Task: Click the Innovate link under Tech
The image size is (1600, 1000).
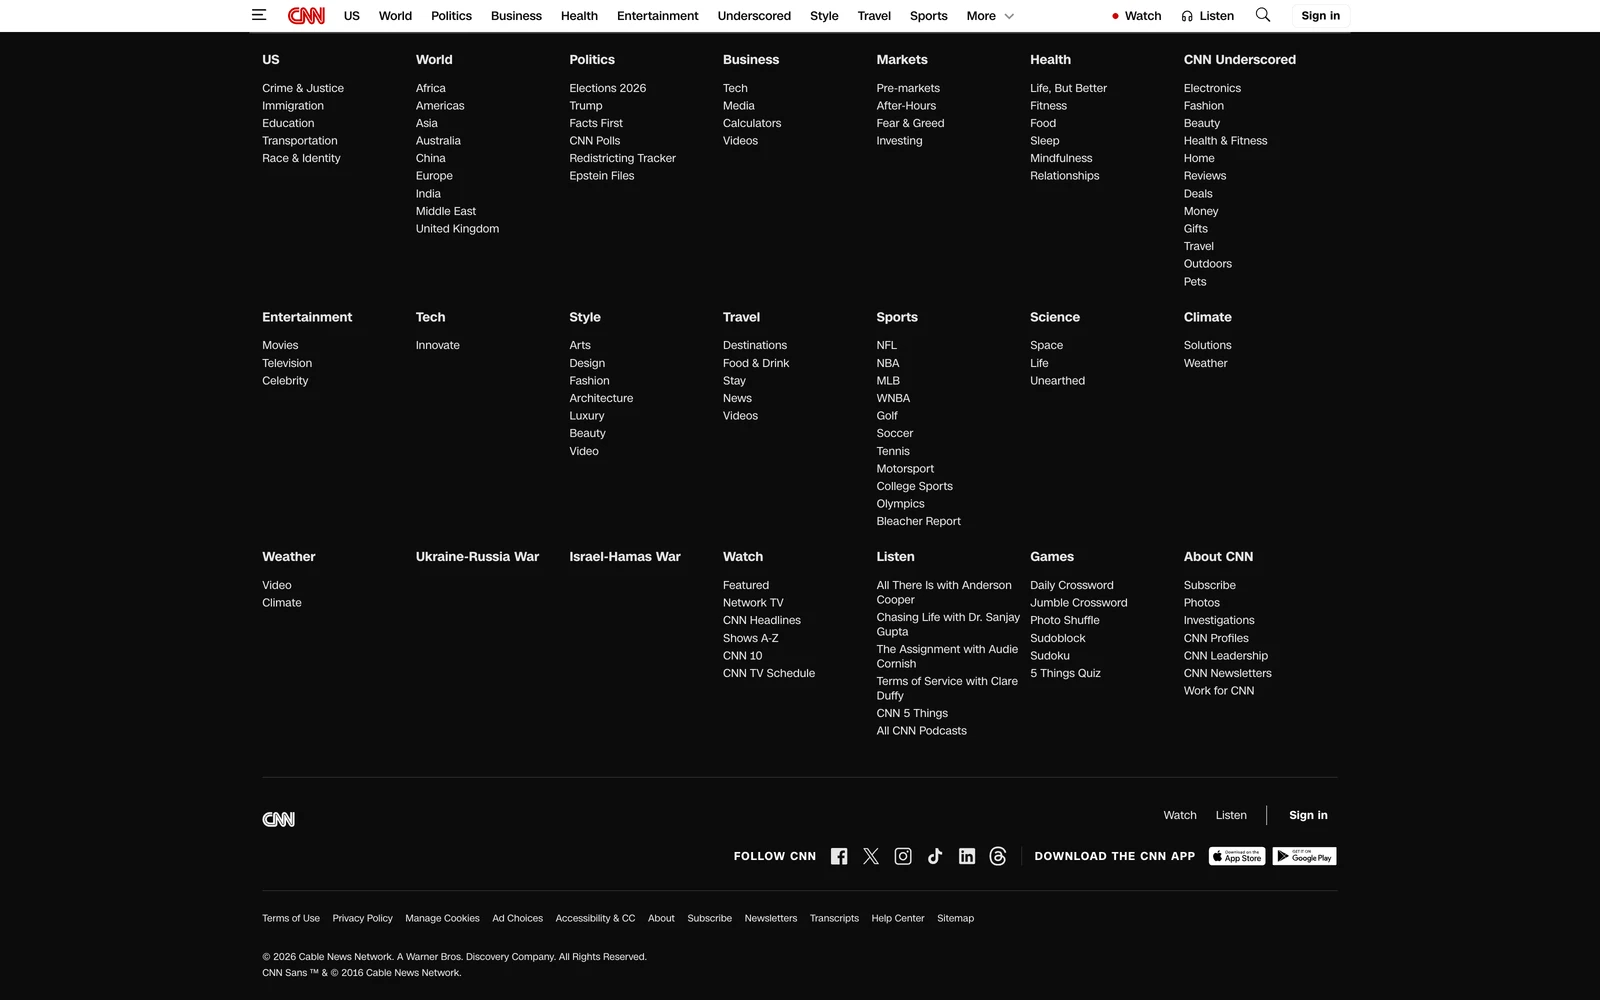Action: tap(438, 345)
